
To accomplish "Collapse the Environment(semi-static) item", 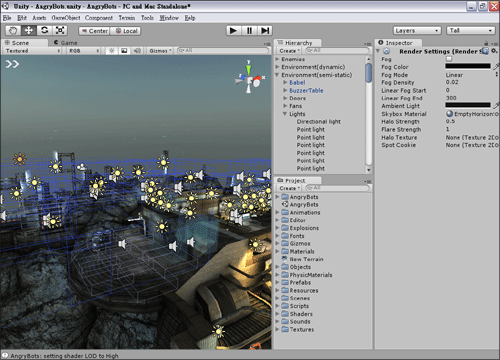I will [x=277, y=75].
